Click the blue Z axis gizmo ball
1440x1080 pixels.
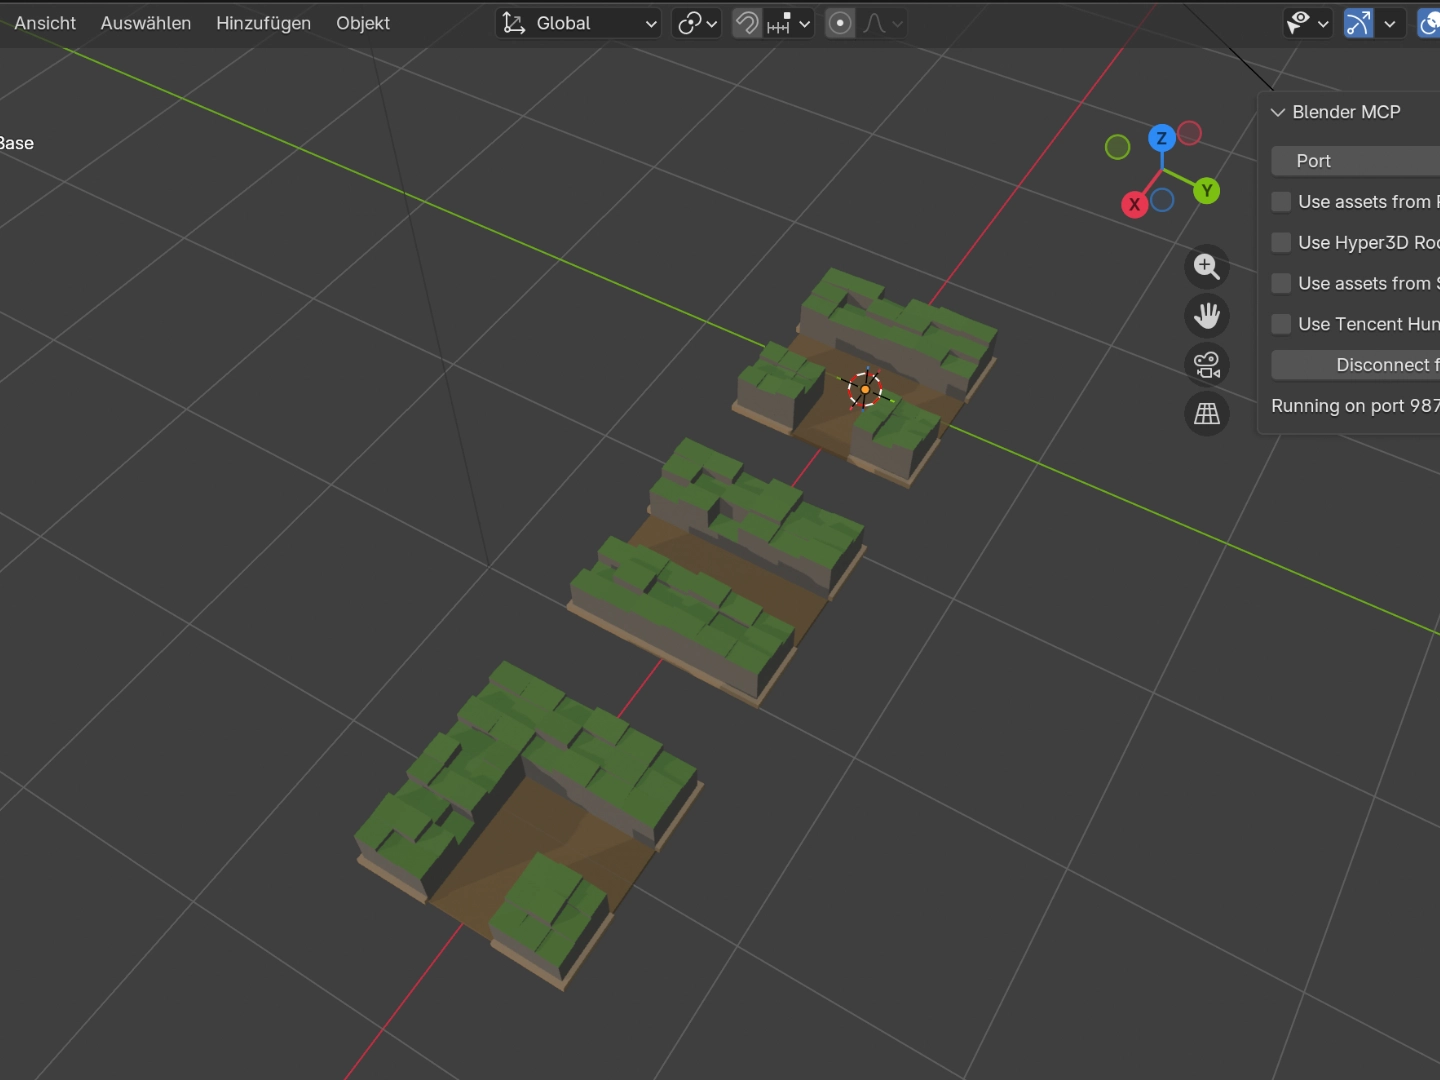[1161, 138]
